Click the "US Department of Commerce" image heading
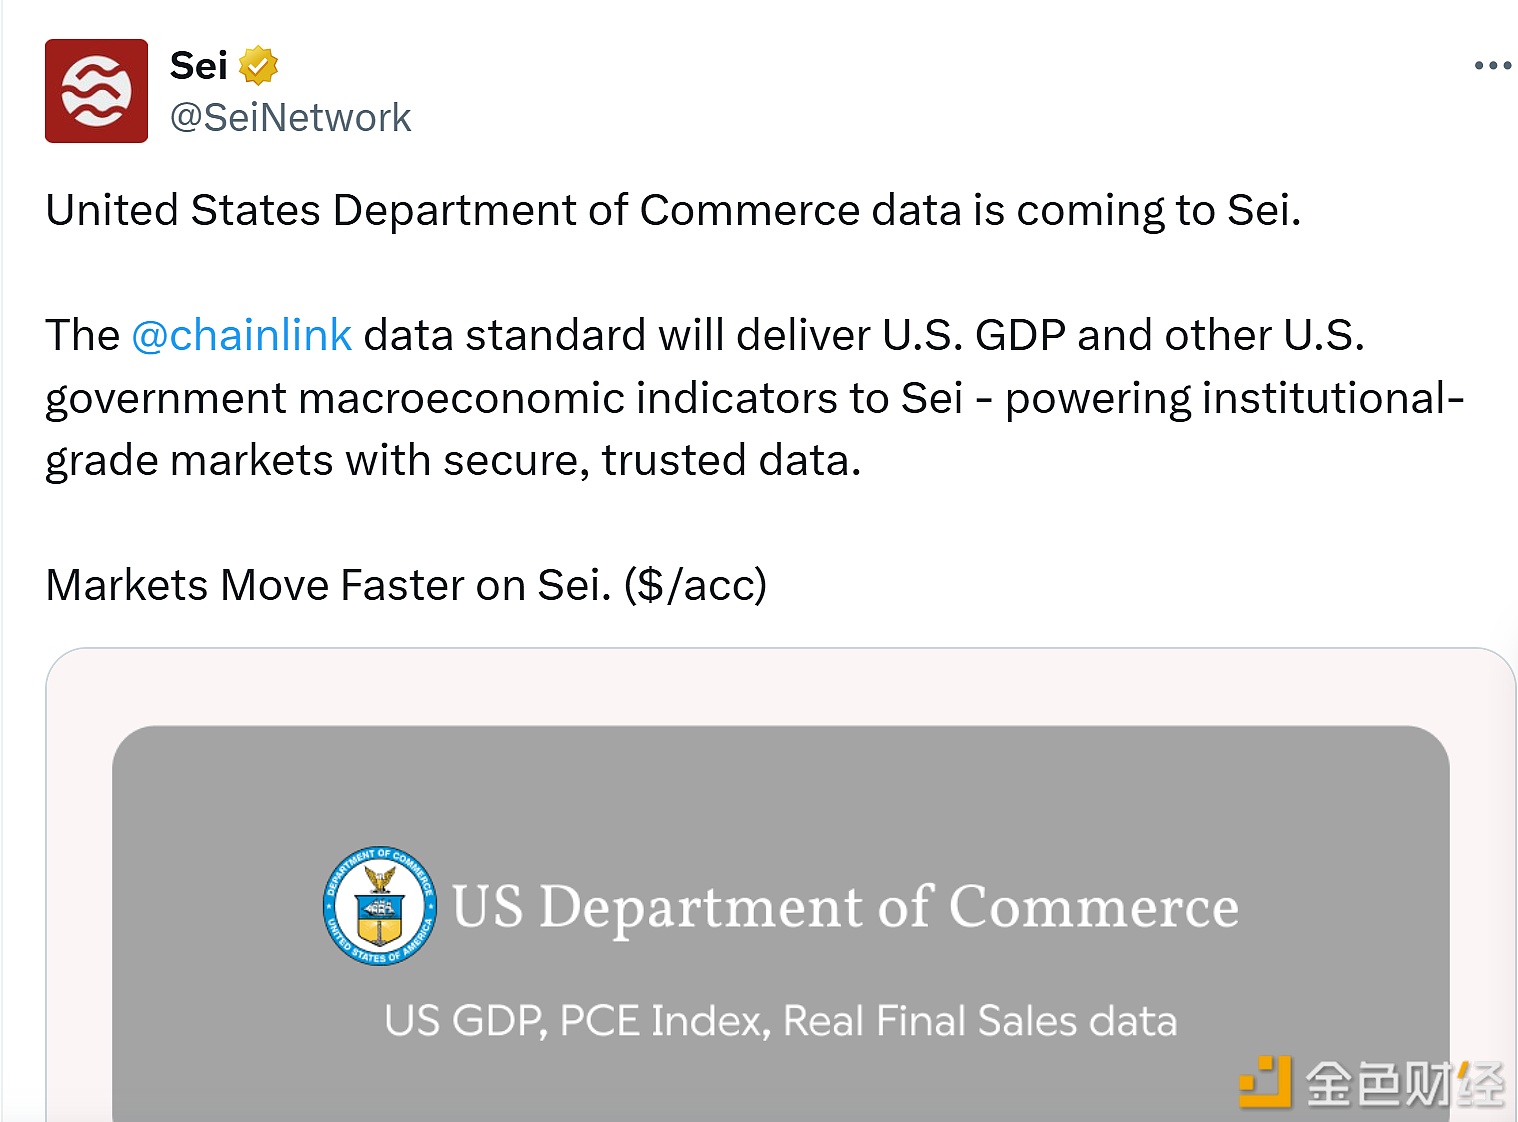Viewport: 1518px width, 1122px height. tap(845, 907)
